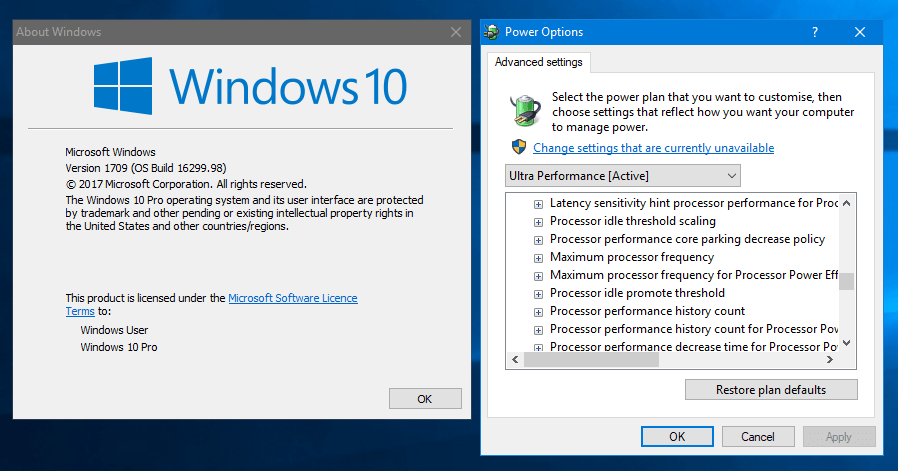Image resolution: width=898 pixels, height=471 pixels.
Task: Click the horizontal scroll right arrow
Action: coord(830,359)
